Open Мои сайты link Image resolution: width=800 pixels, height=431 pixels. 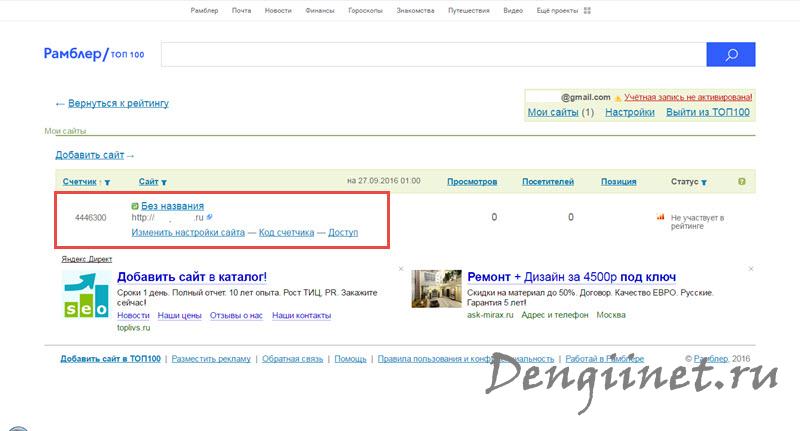553,112
